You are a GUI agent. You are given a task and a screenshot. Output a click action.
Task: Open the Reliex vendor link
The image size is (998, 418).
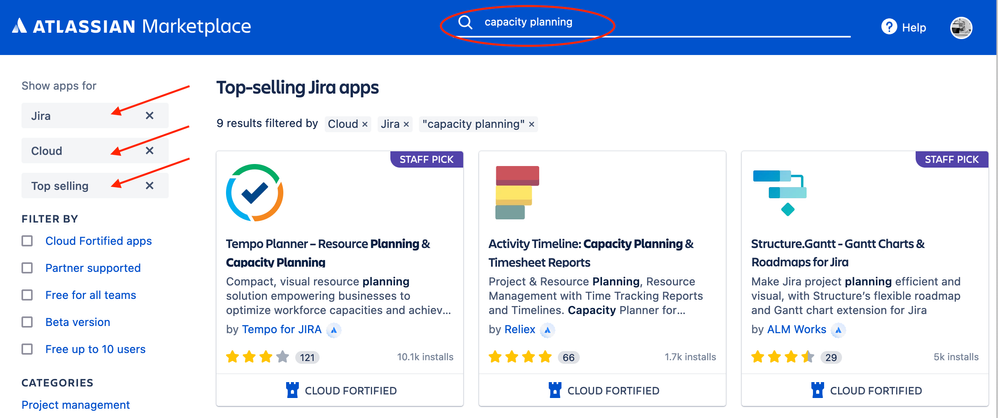[x=521, y=330]
